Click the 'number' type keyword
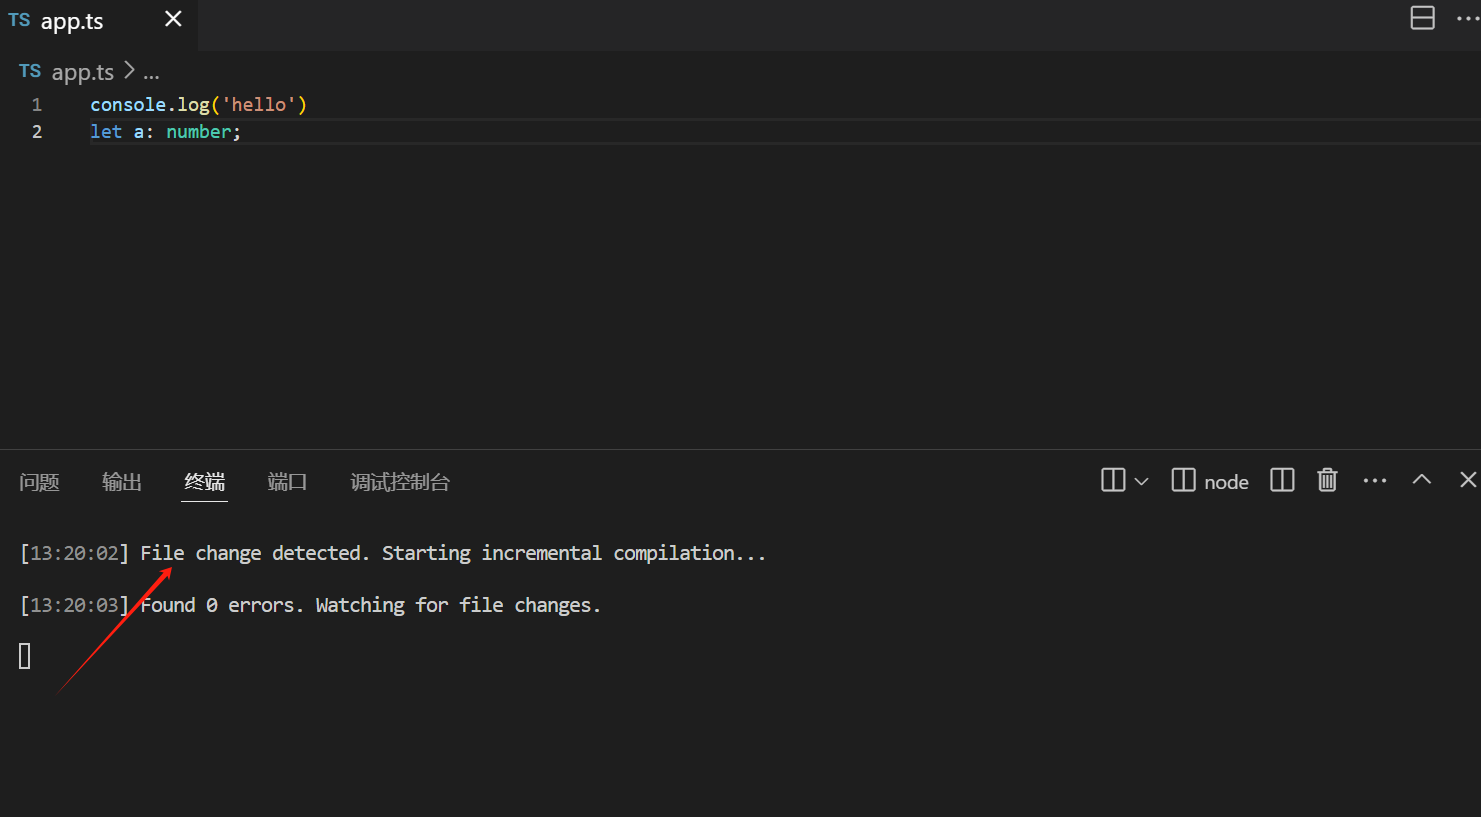The height and width of the screenshot is (817, 1481). click(x=199, y=132)
